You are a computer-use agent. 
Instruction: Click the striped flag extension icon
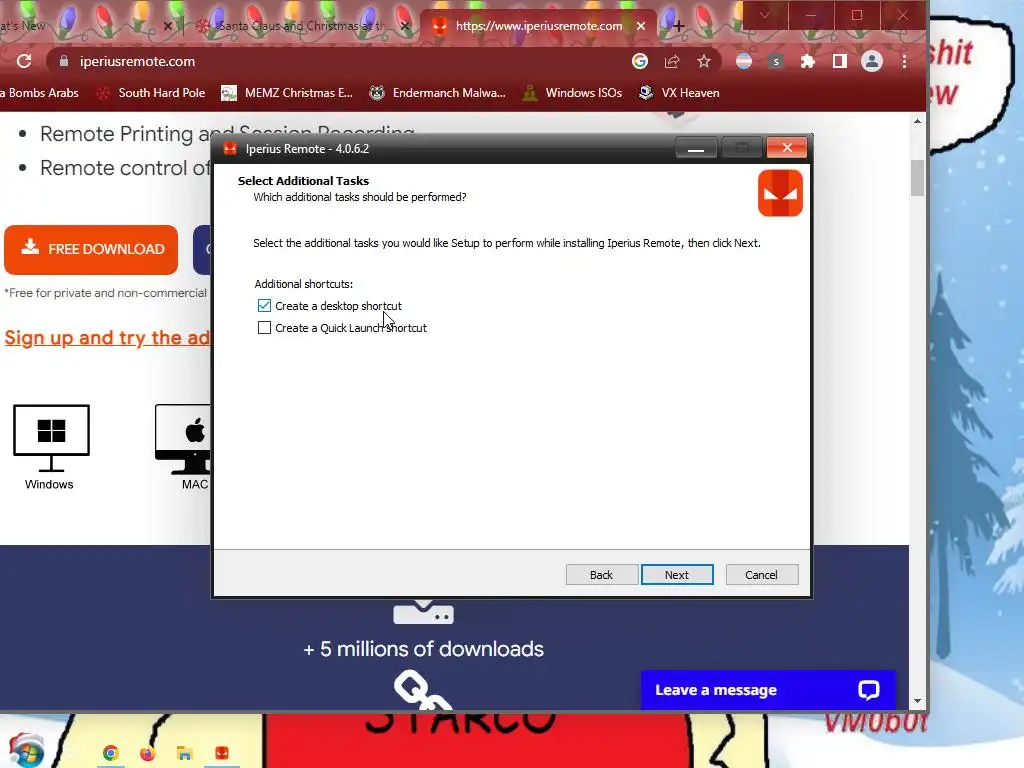[744, 61]
